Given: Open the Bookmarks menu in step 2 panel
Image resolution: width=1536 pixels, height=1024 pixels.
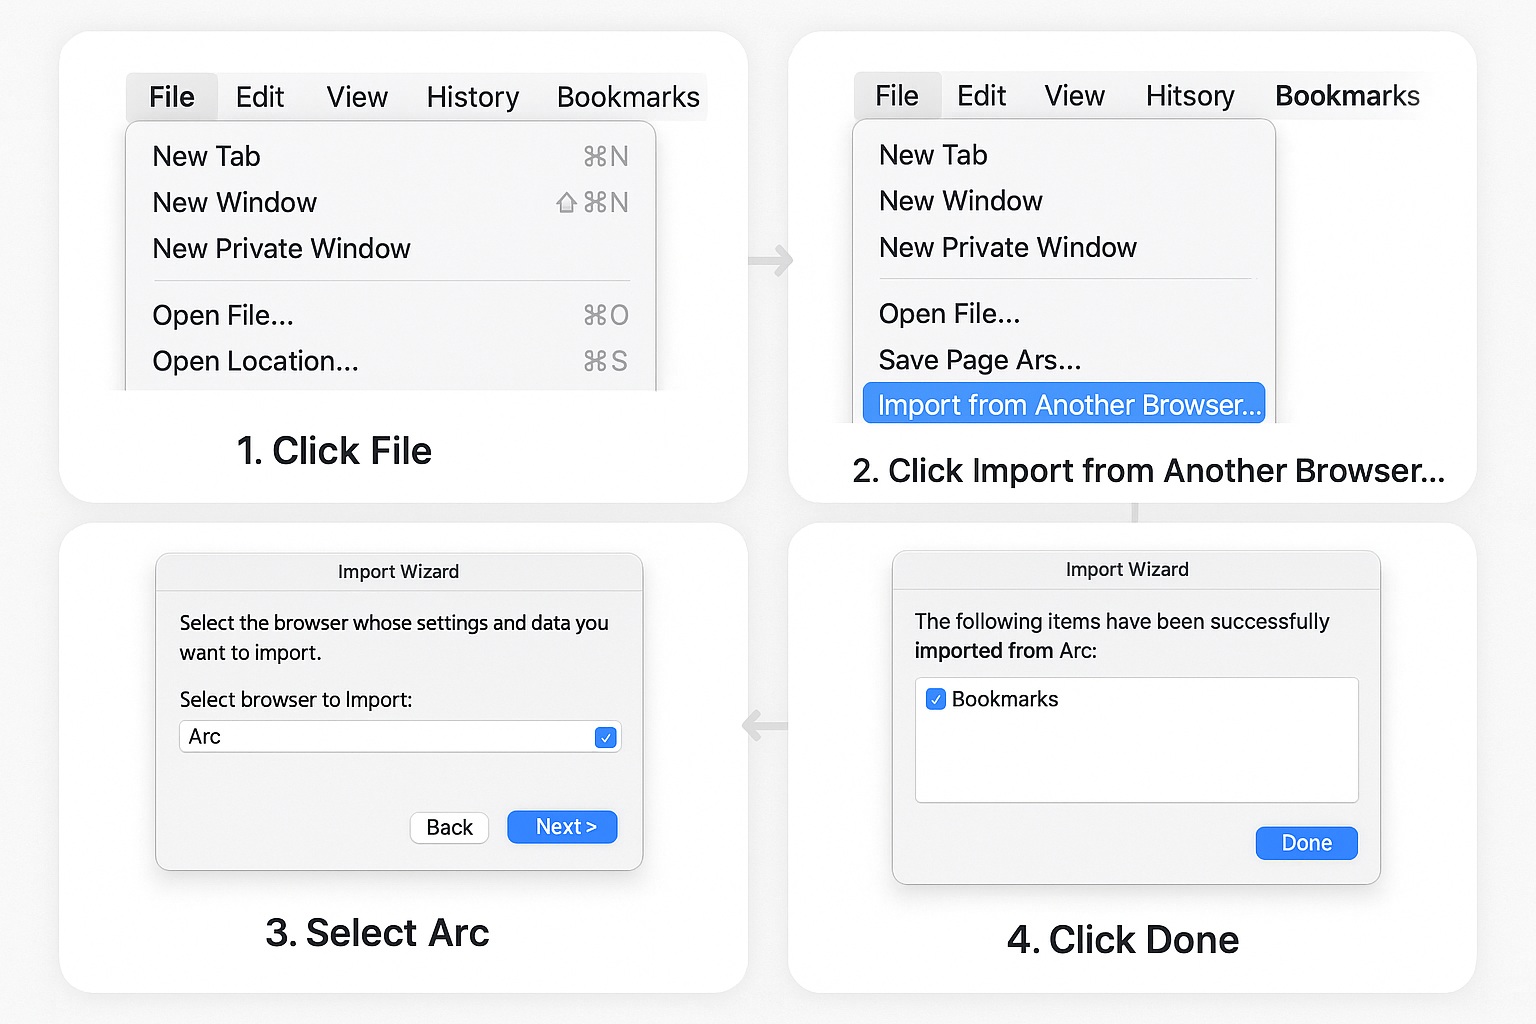Looking at the screenshot, I should tap(1347, 96).
